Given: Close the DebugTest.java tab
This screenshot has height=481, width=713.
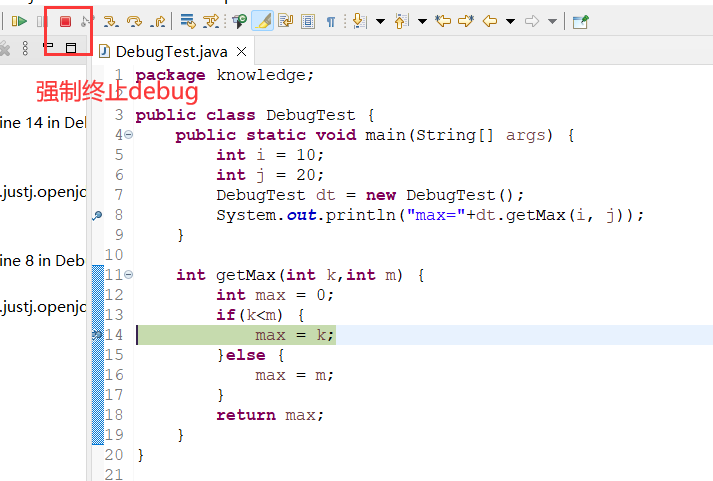Looking at the screenshot, I should 241,52.
